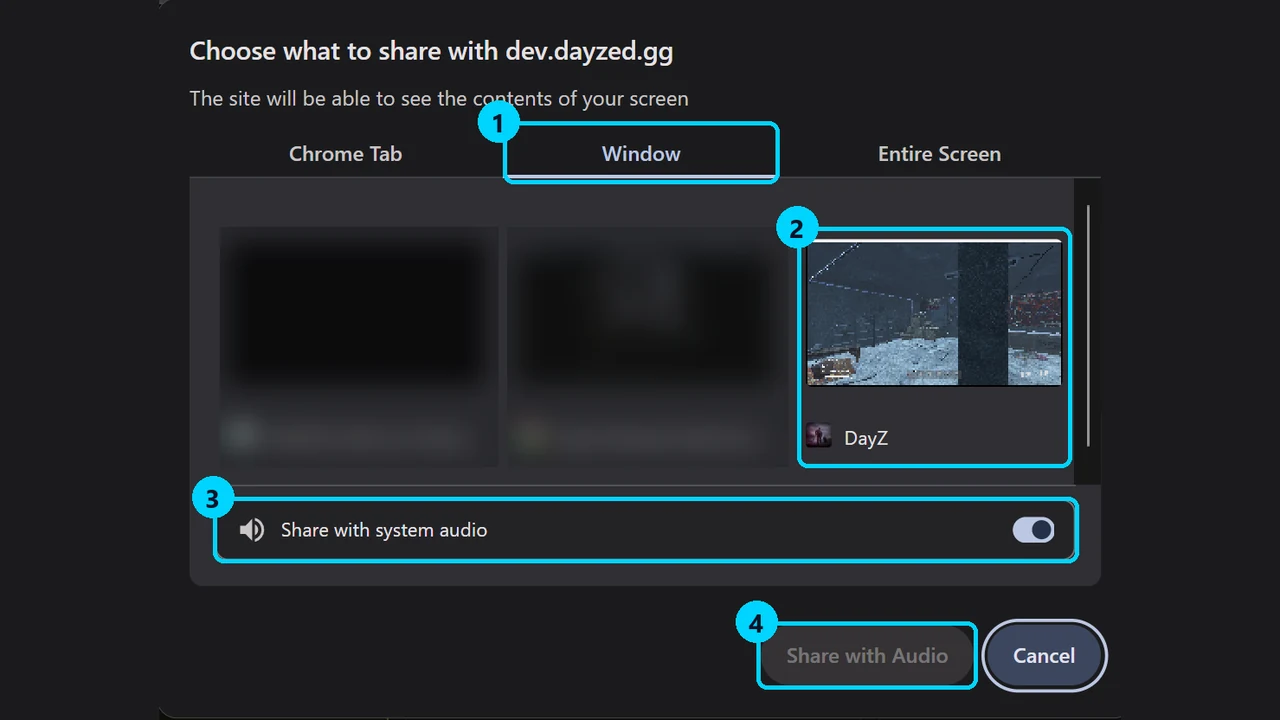This screenshot has width=1280, height=720.
Task: Select the Entire Screen tab
Action: pos(939,154)
